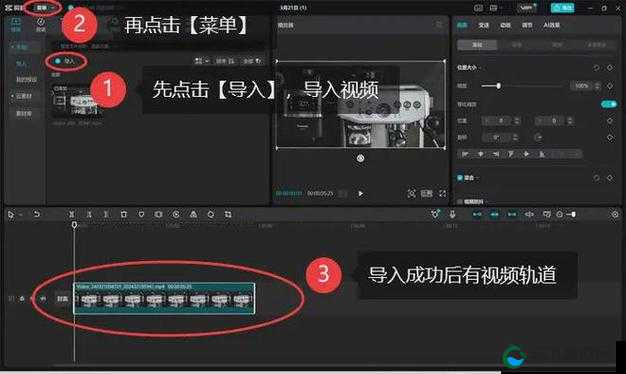Open the 排序 sort option
Screen dimensions: 626x374
click(x=225, y=61)
